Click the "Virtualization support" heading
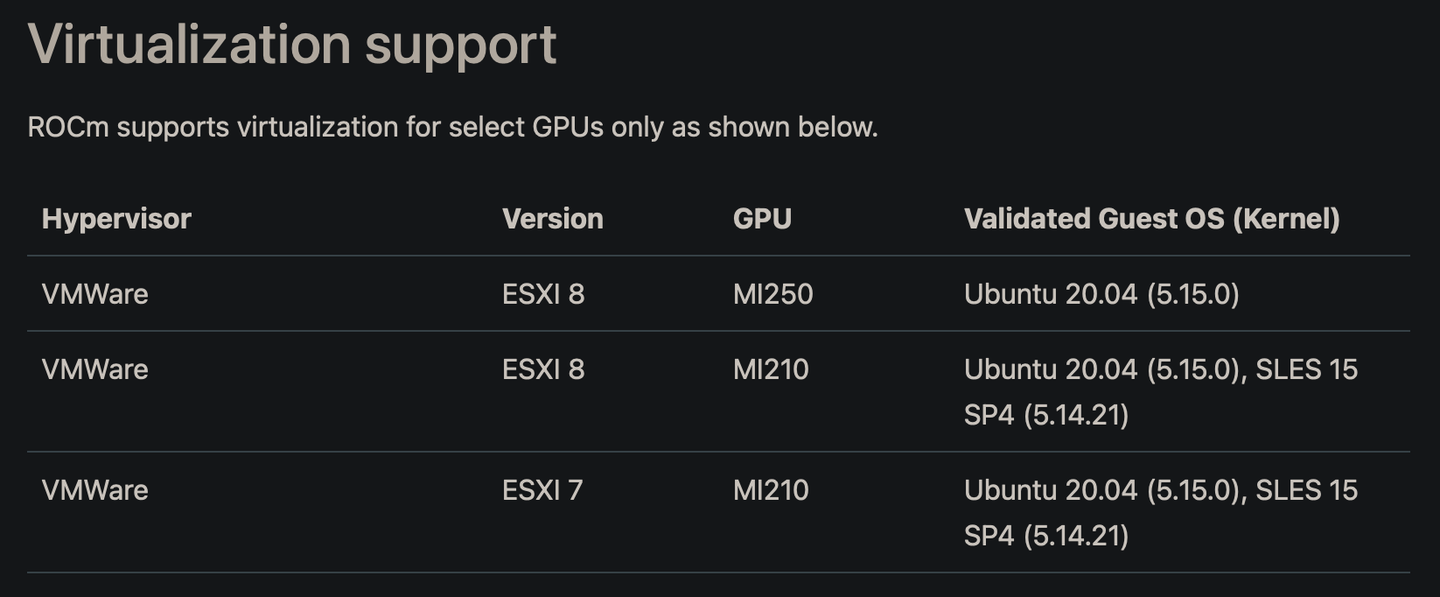This screenshot has width=1440, height=597. coord(291,45)
